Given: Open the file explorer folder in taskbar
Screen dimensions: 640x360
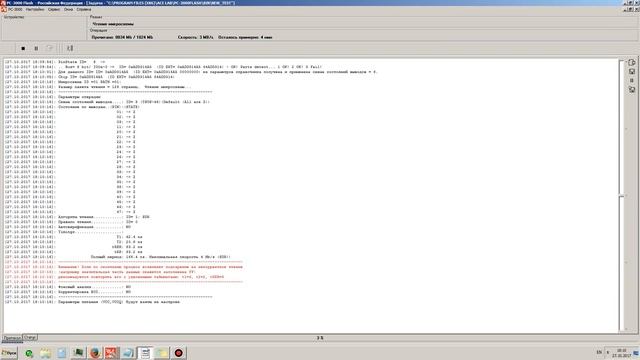Looking at the screenshot, I should point(45,353).
